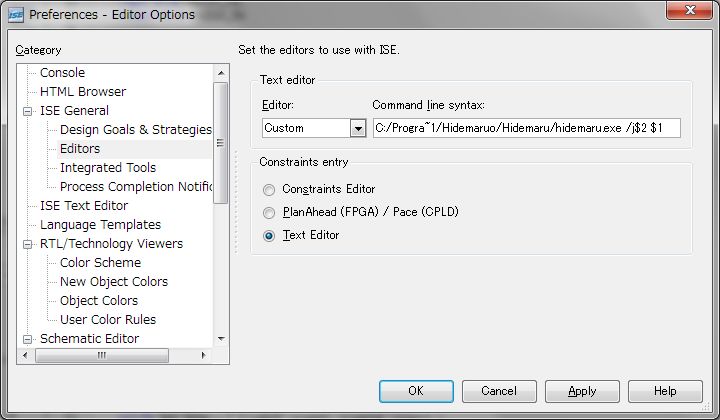Image resolution: width=720 pixels, height=420 pixels.
Task: Click the Help button
Action: coord(665,391)
